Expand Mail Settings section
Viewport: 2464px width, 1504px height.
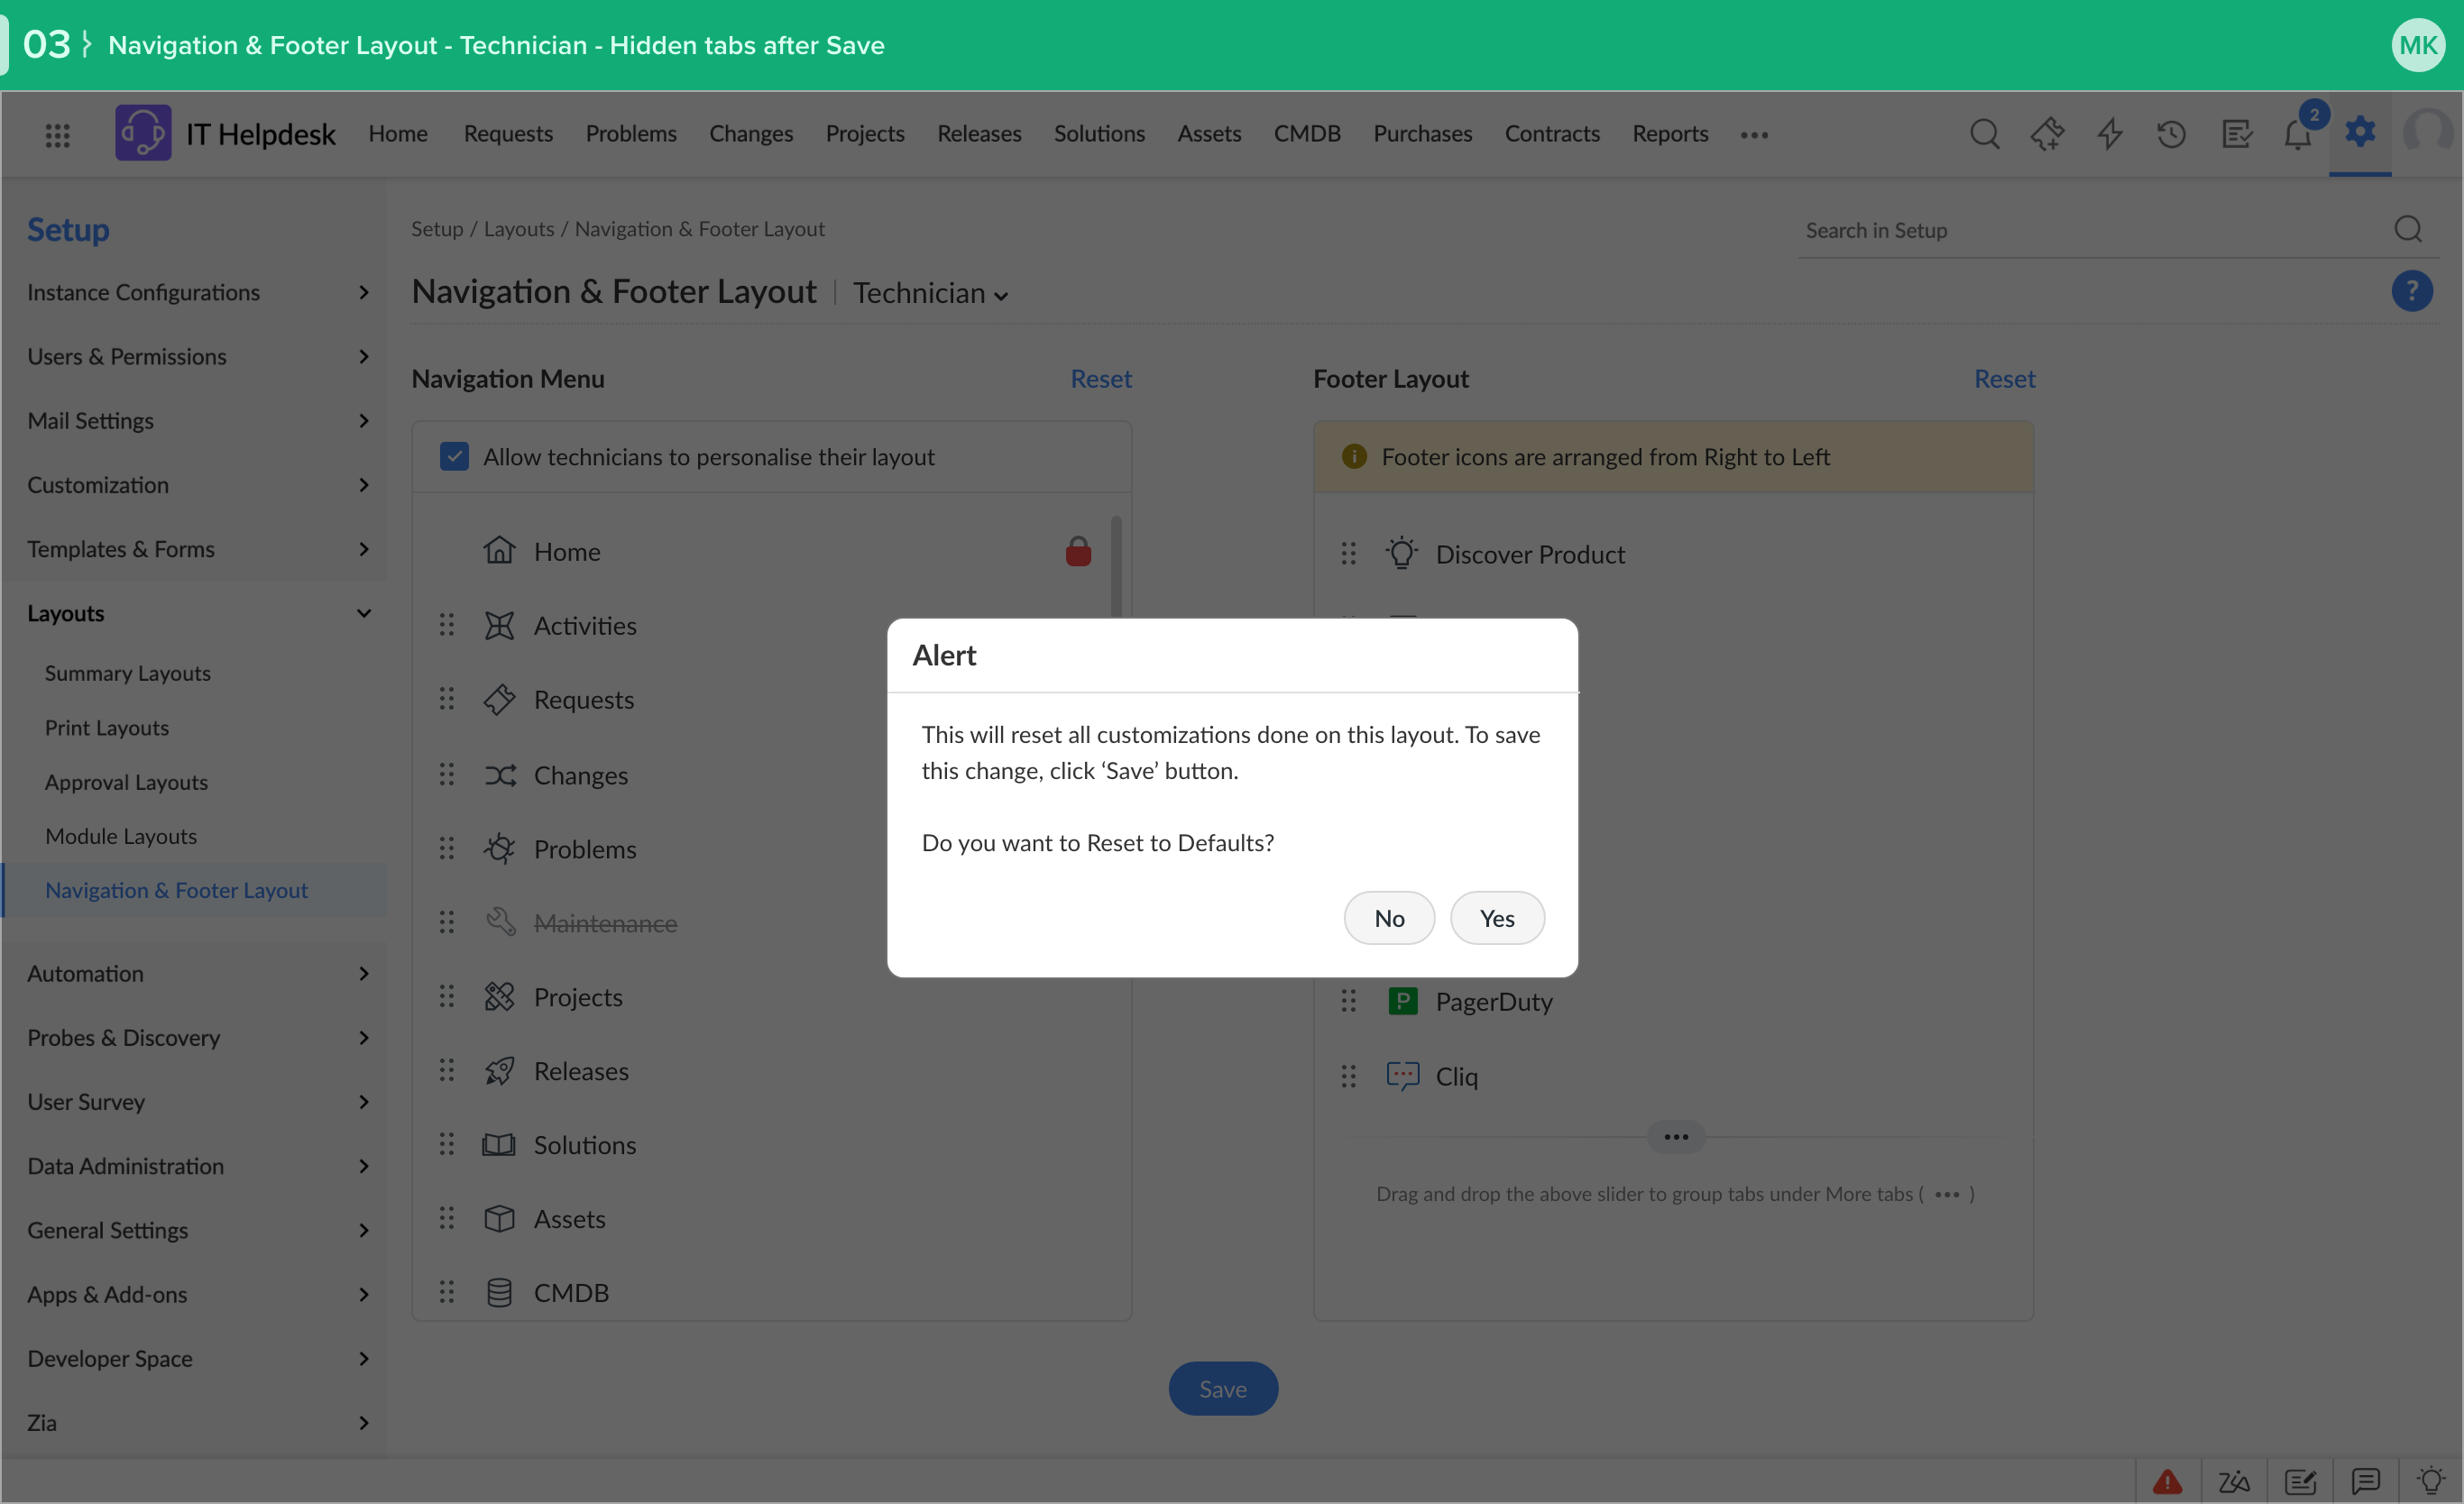coord(198,420)
